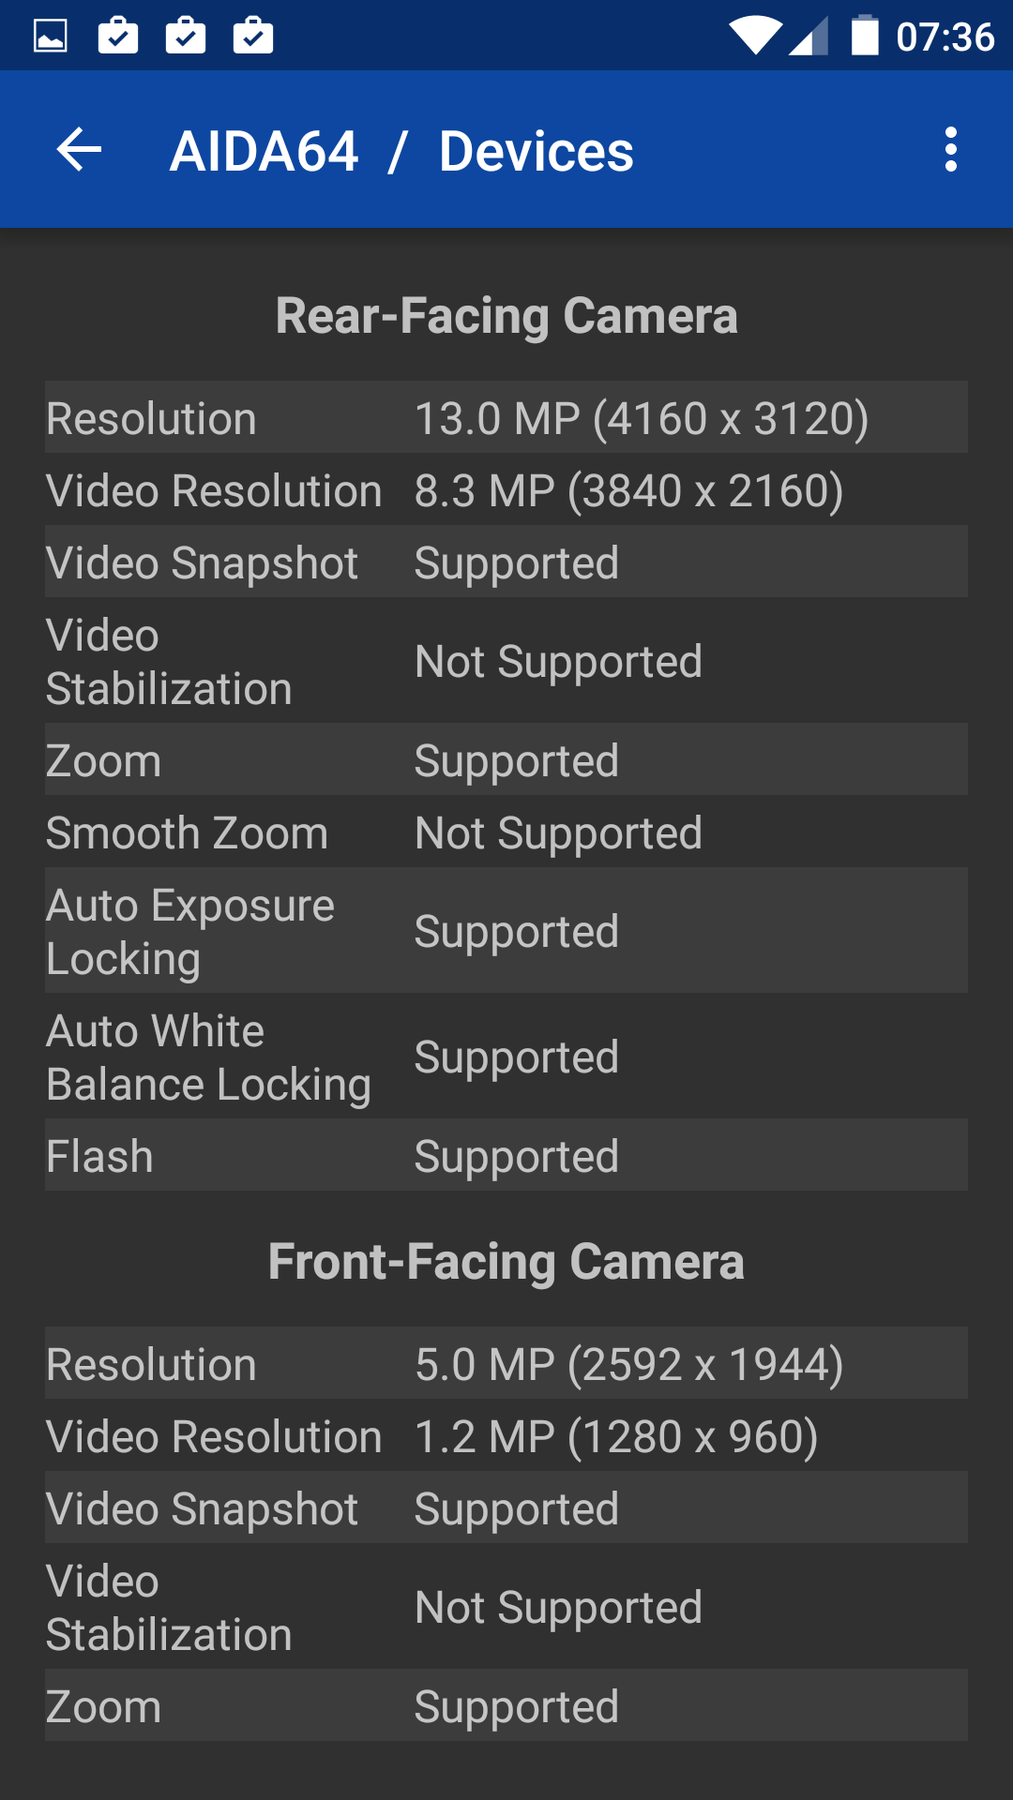
Task: Select the Auto Exposure Locking row
Action: [506, 931]
